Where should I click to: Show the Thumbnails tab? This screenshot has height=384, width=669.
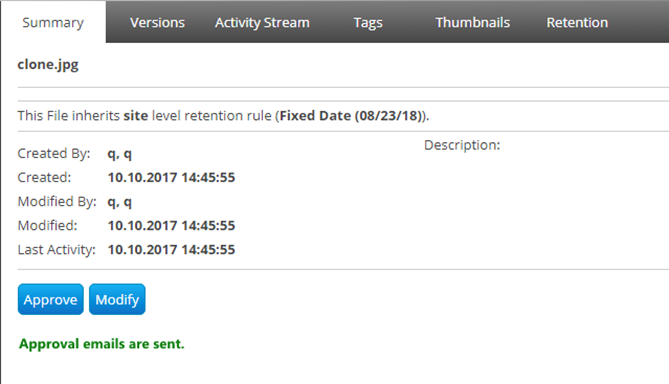472,22
